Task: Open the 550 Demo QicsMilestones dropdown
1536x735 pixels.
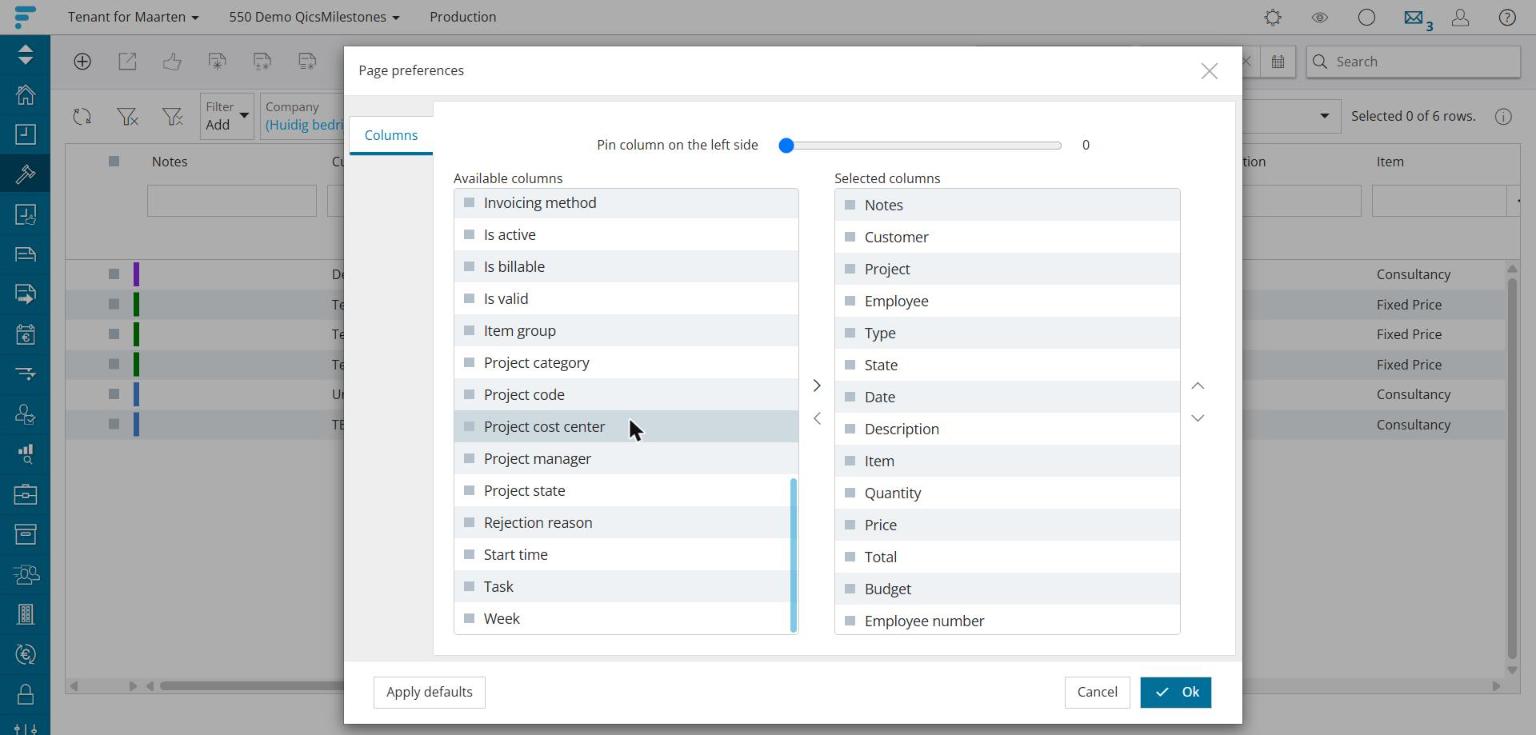Action: [x=314, y=17]
